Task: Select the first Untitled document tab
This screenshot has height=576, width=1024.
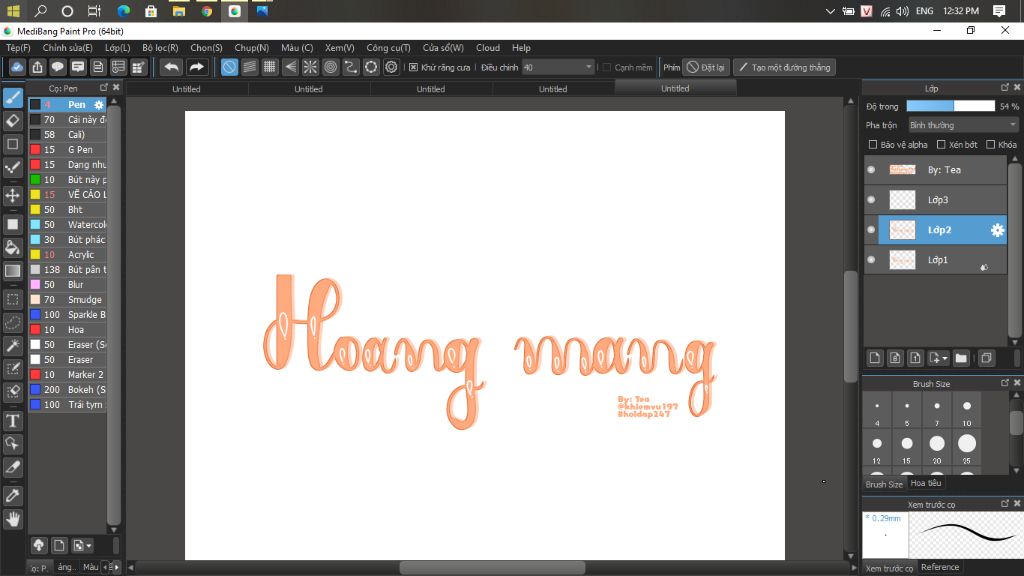Action: coord(186,89)
